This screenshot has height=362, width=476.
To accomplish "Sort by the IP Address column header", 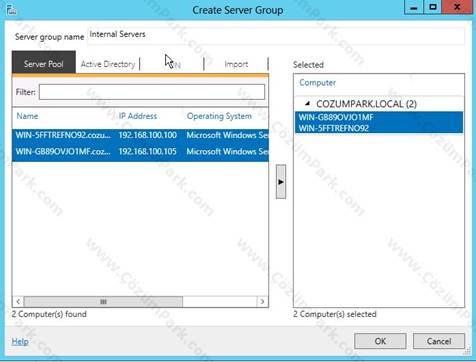I will (x=138, y=116).
